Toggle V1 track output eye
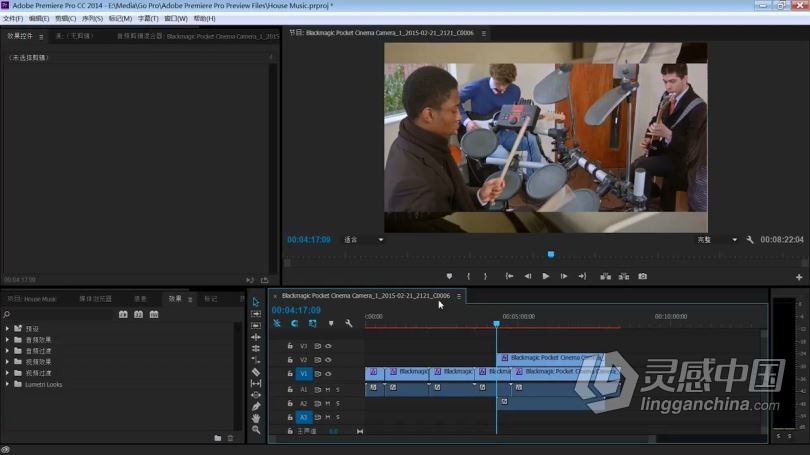810x455 pixels. [328, 374]
